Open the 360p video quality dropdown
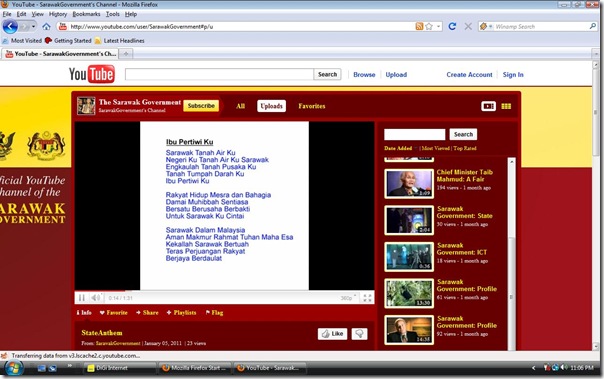604x379 pixels. point(348,298)
